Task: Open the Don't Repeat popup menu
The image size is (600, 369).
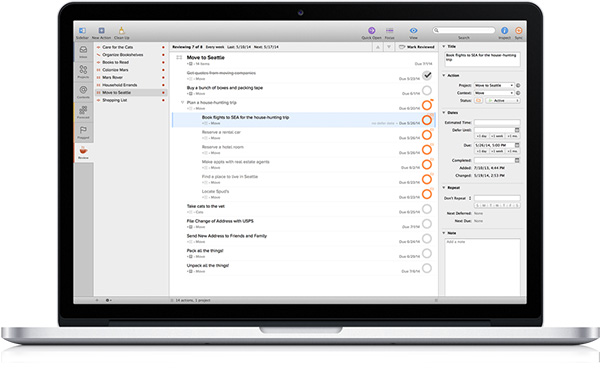Action: [x=458, y=198]
